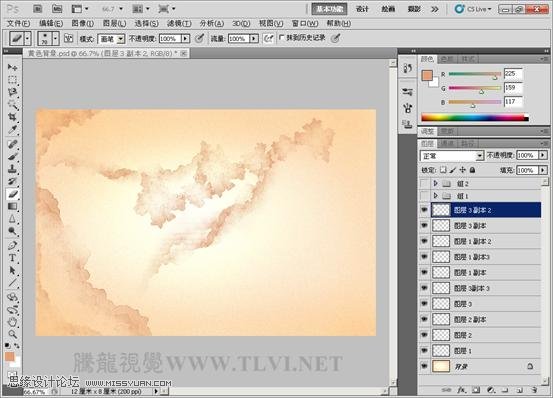Select the Move tool

13,67
